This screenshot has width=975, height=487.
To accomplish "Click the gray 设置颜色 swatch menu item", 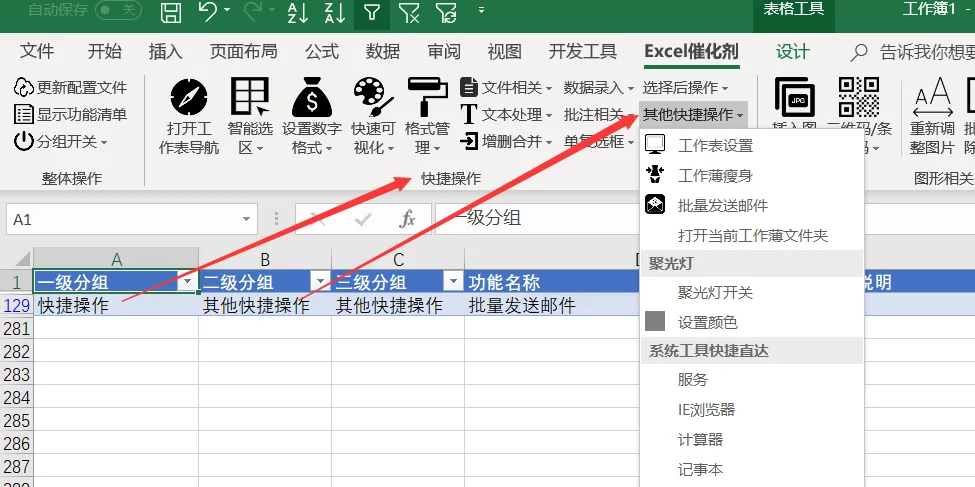I will (752, 322).
